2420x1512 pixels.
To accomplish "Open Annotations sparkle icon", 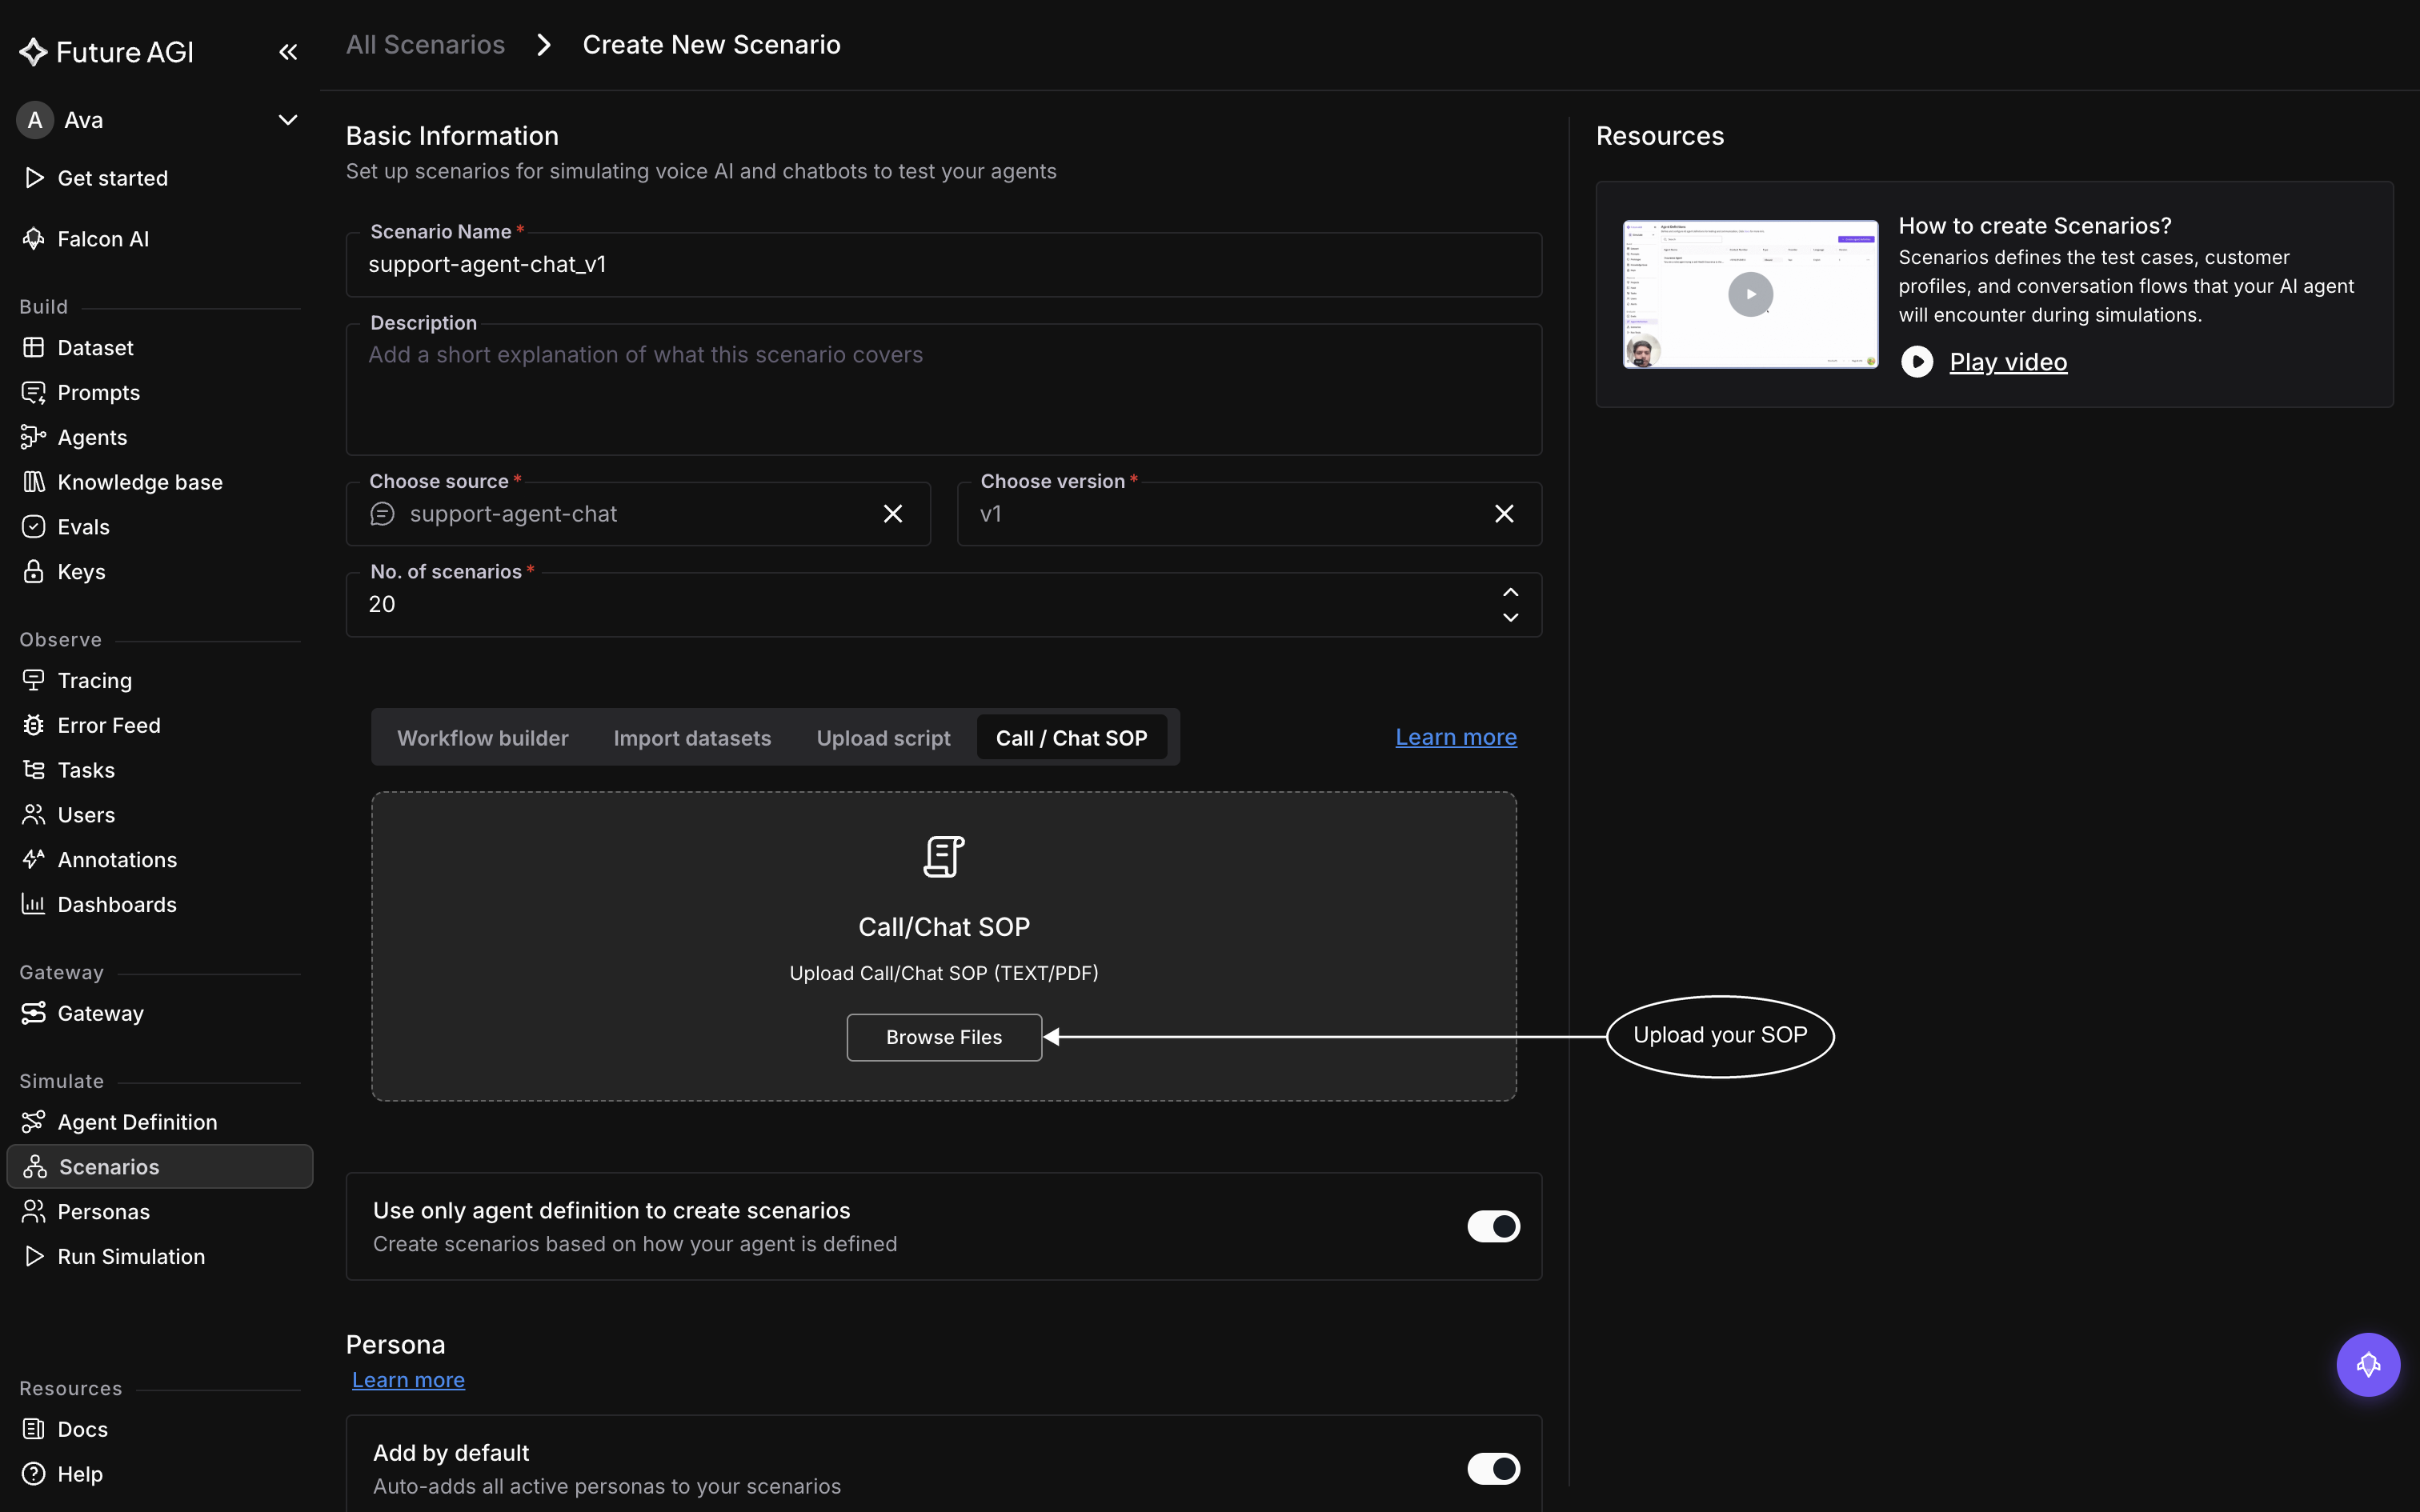I will point(34,860).
